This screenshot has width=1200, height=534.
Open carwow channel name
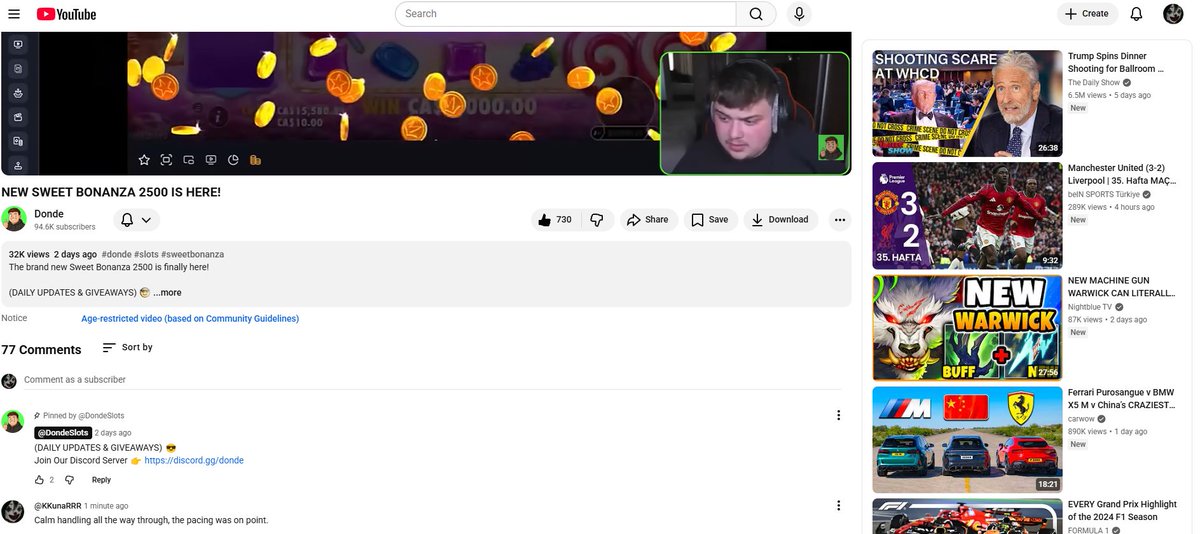pos(1082,419)
